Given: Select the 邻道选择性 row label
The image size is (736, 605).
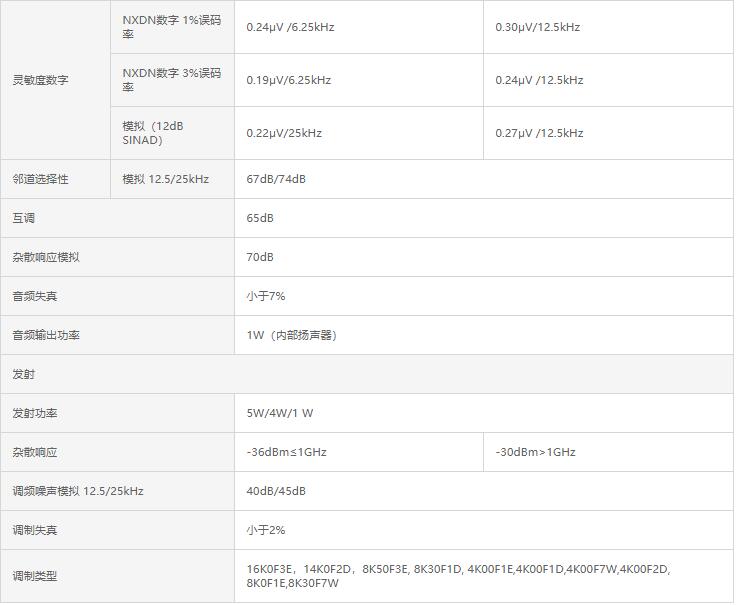Looking at the screenshot, I should point(40,179).
